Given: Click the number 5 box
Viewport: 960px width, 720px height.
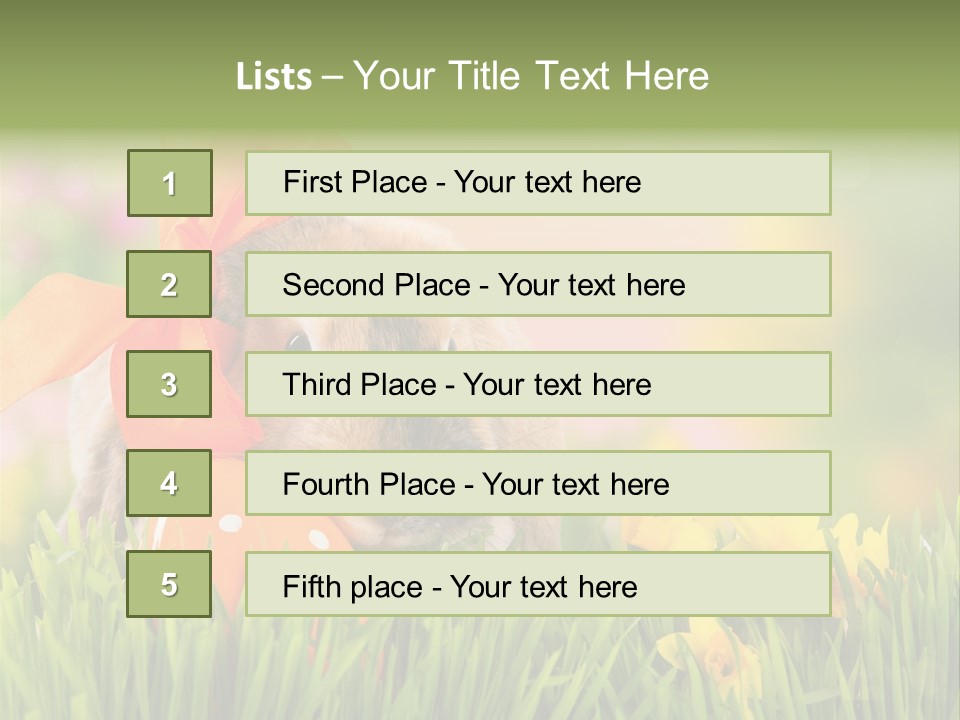Looking at the screenshot, I should pyautogui.click(x=169, y=584).
